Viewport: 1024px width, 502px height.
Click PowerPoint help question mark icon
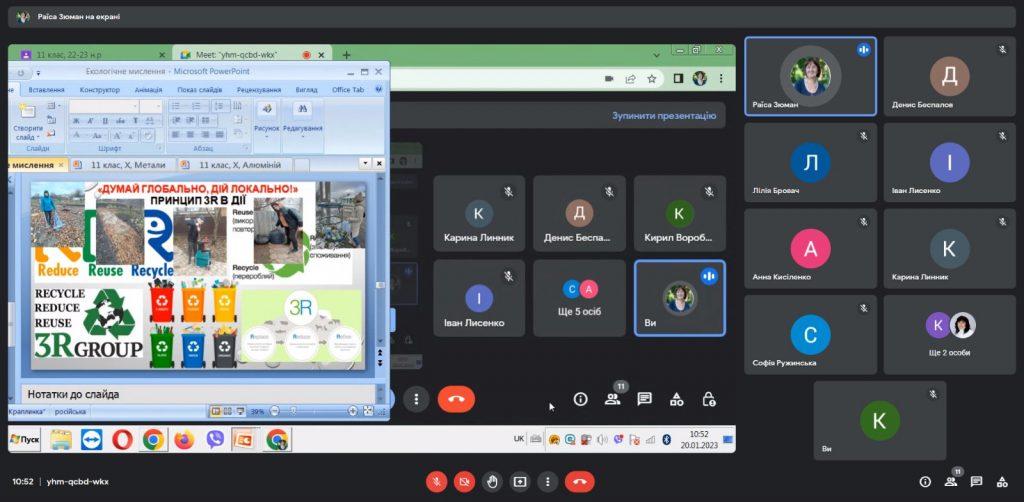378,89
